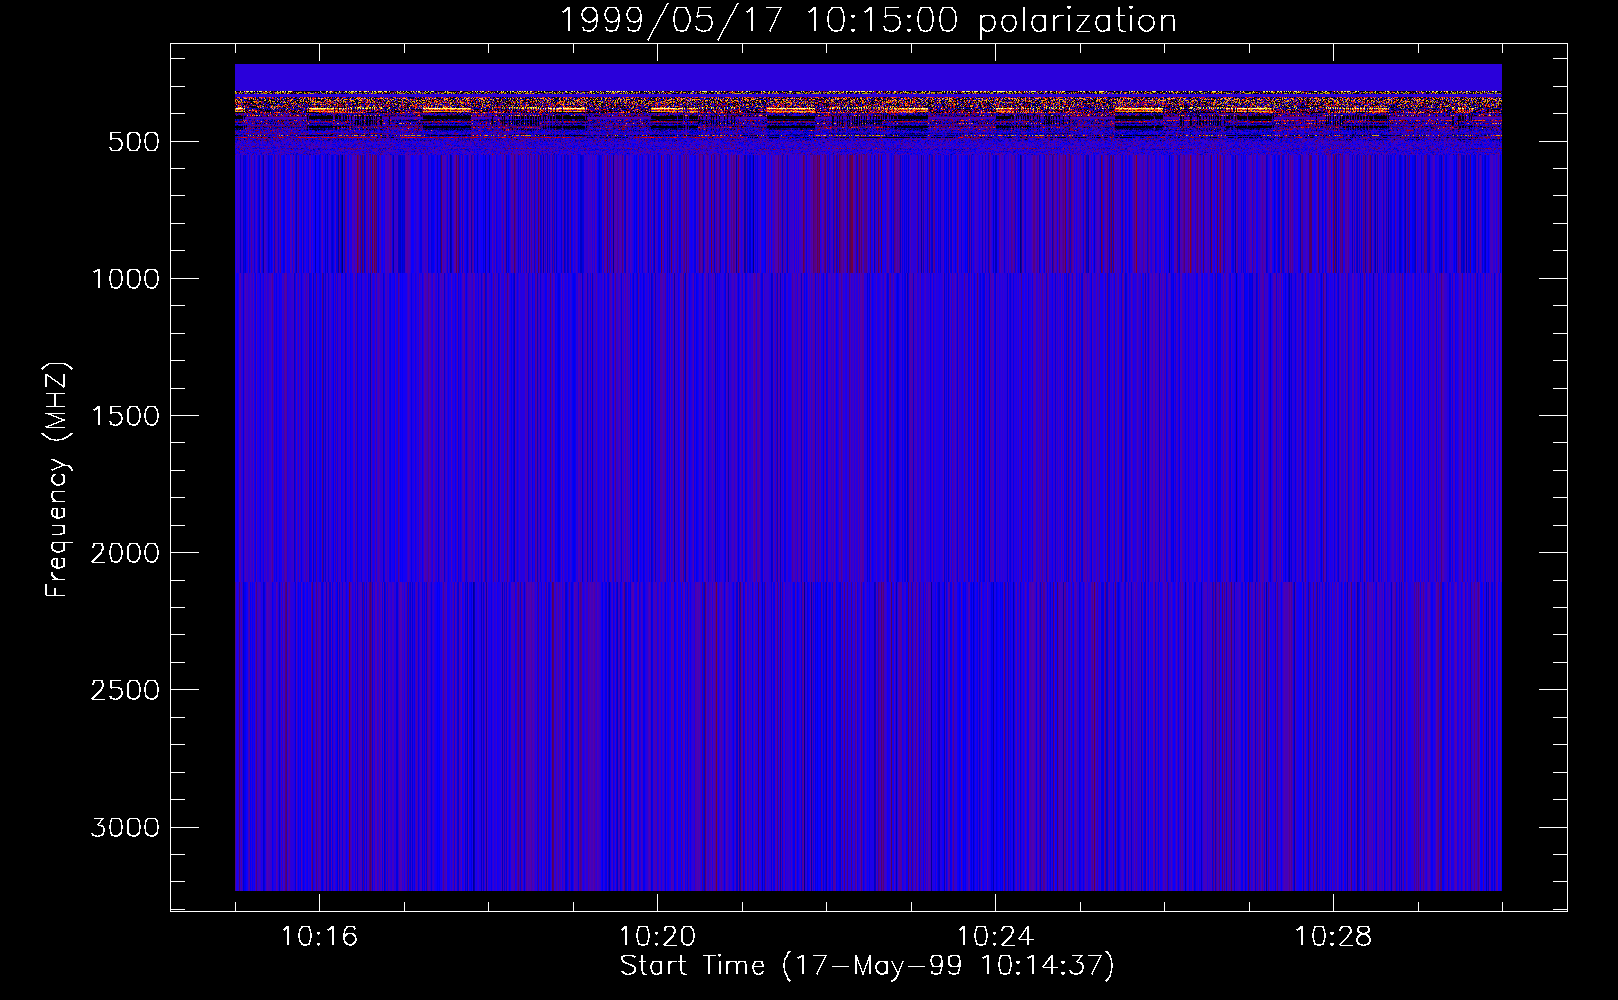Click the 'Start Time (17-May-99 10:14:37)' axis label
This screenshot has width=1618, height=1000.
pyautogui.click(x=867, y=966)
